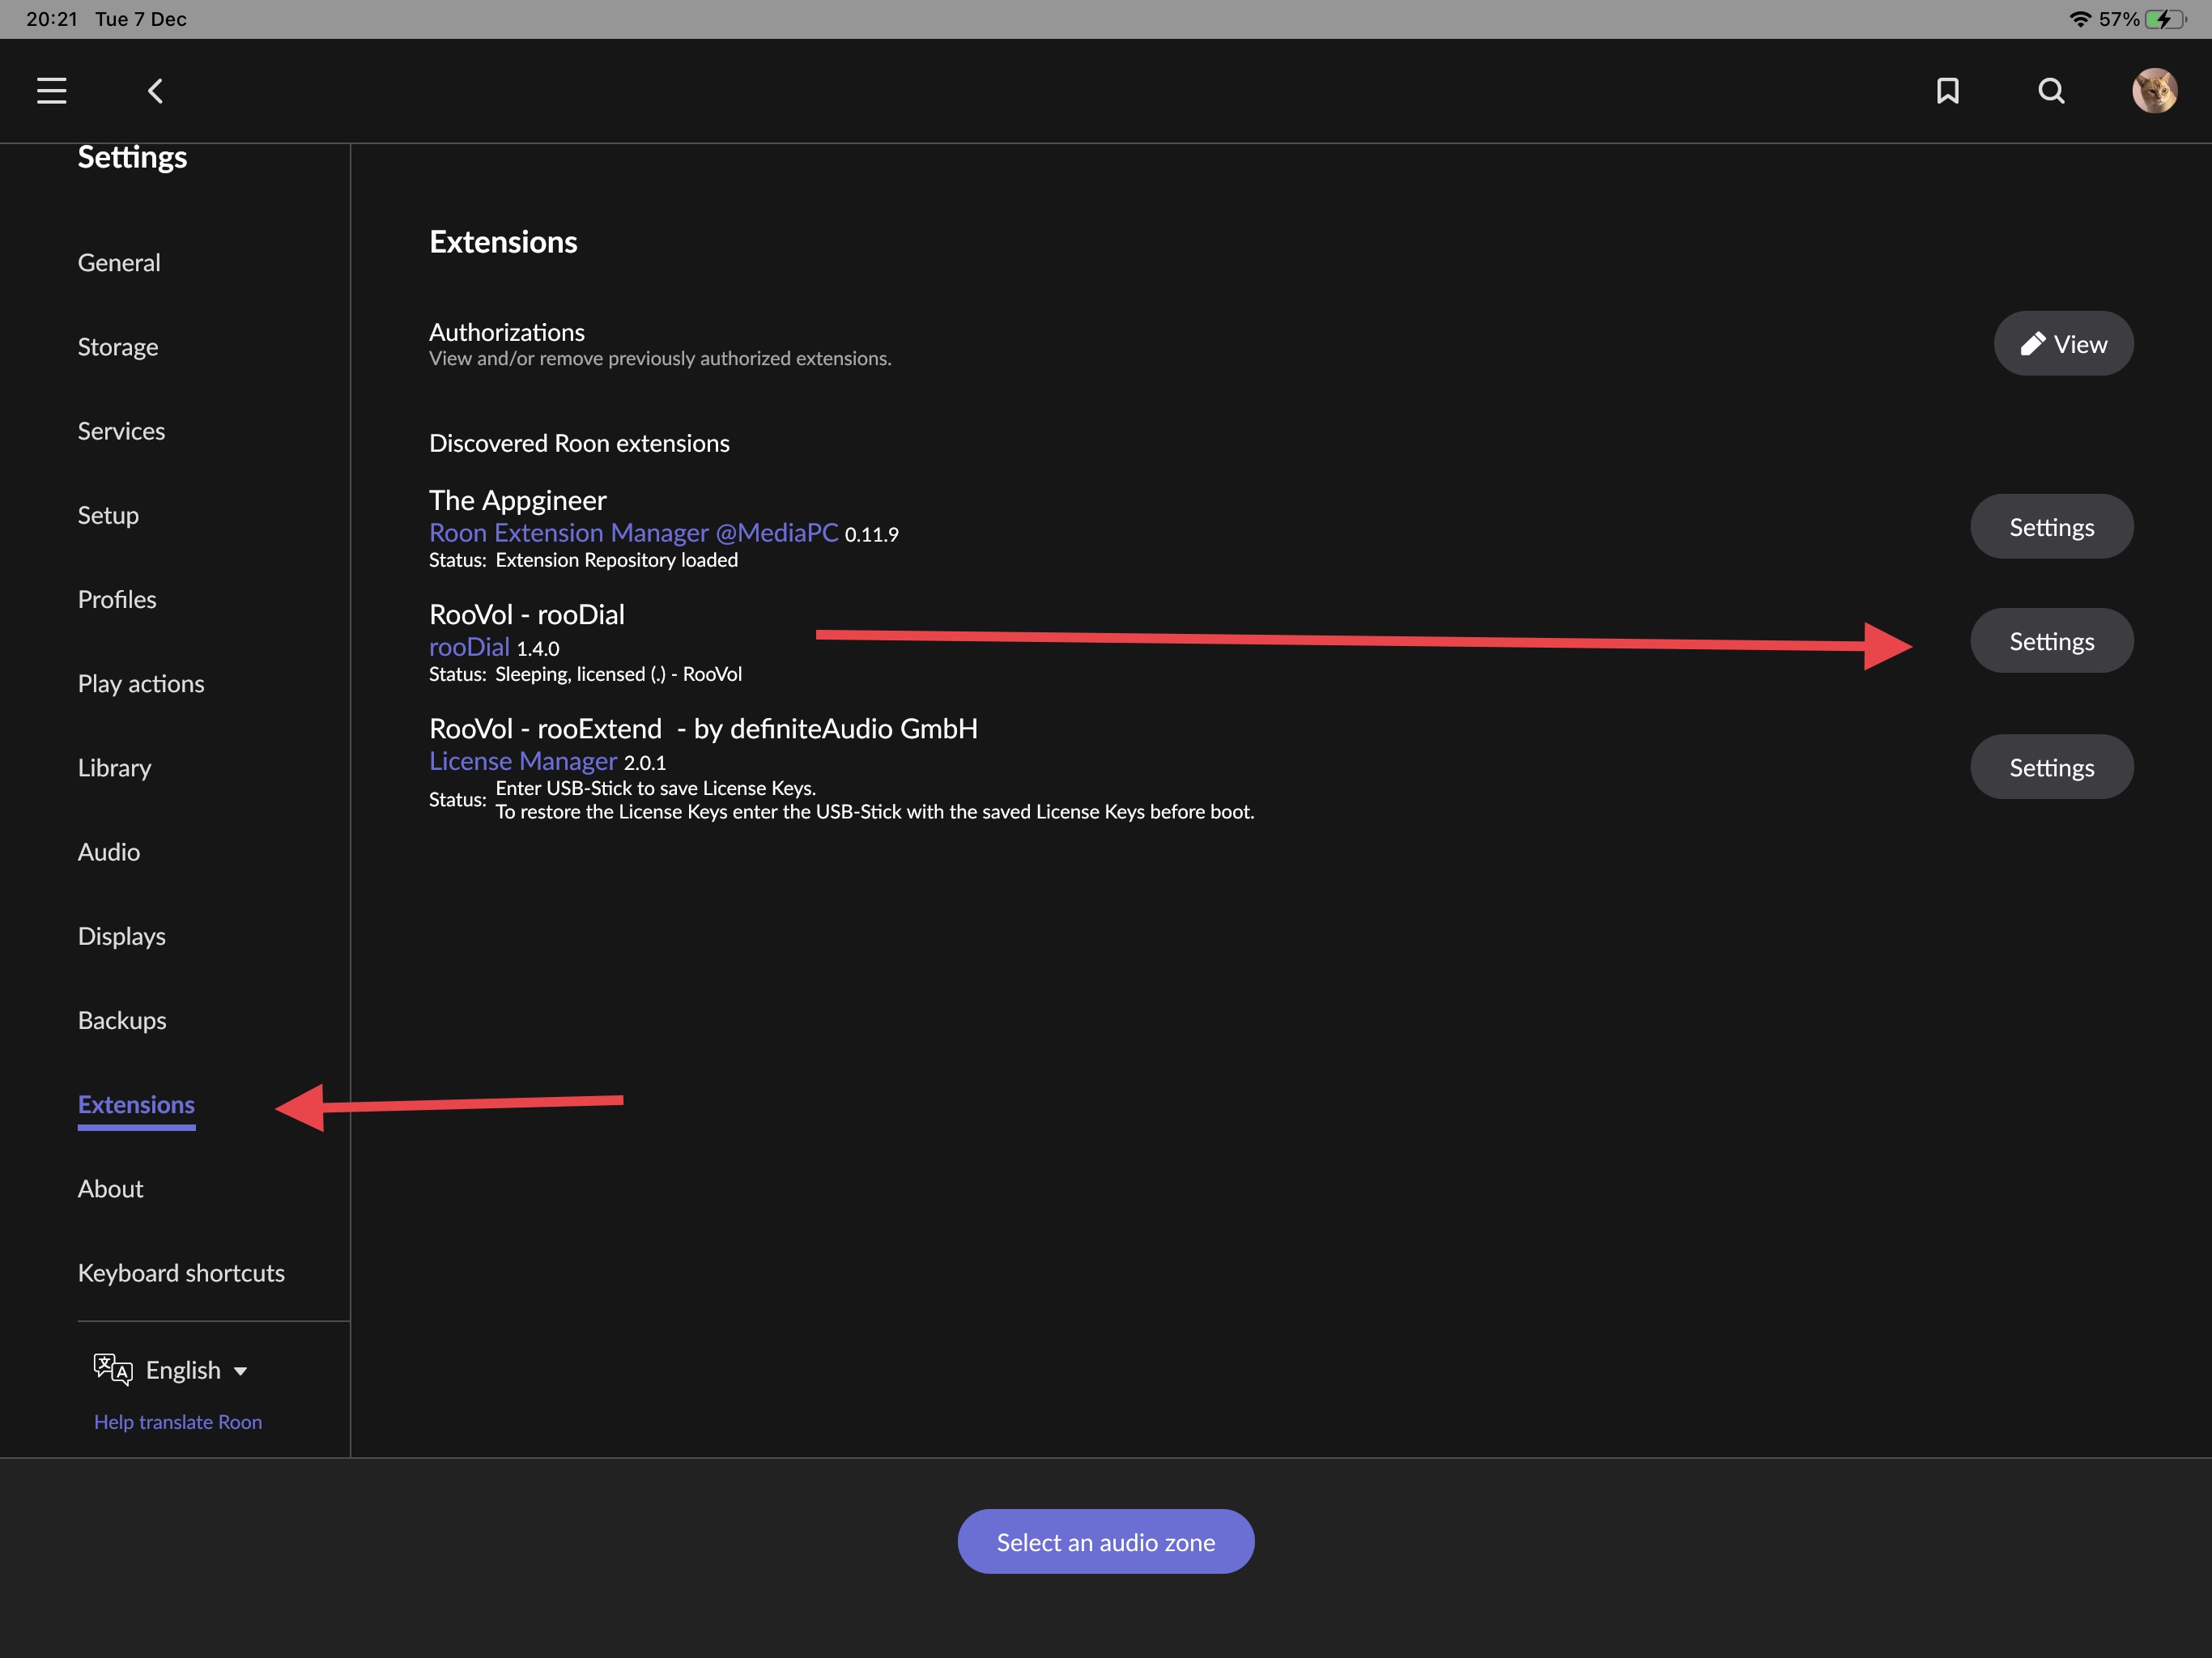Open the search magnifier

pyautogui.click(x=2051, y=91)
